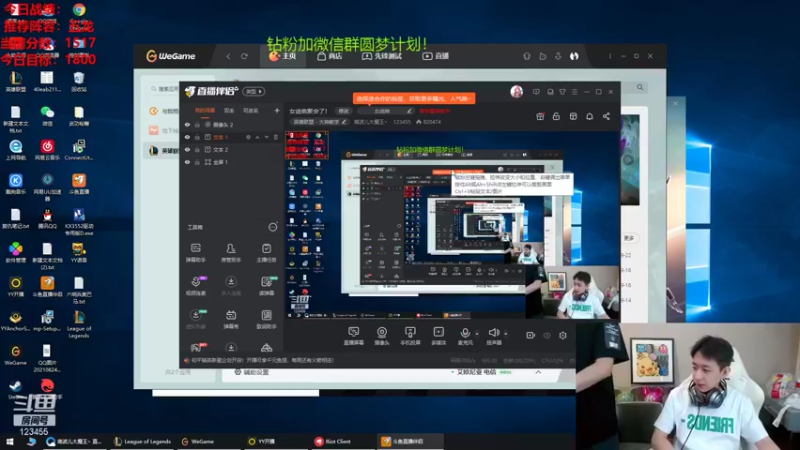
Task: Hide the 摄像头 2 layer
Action: 187,124
